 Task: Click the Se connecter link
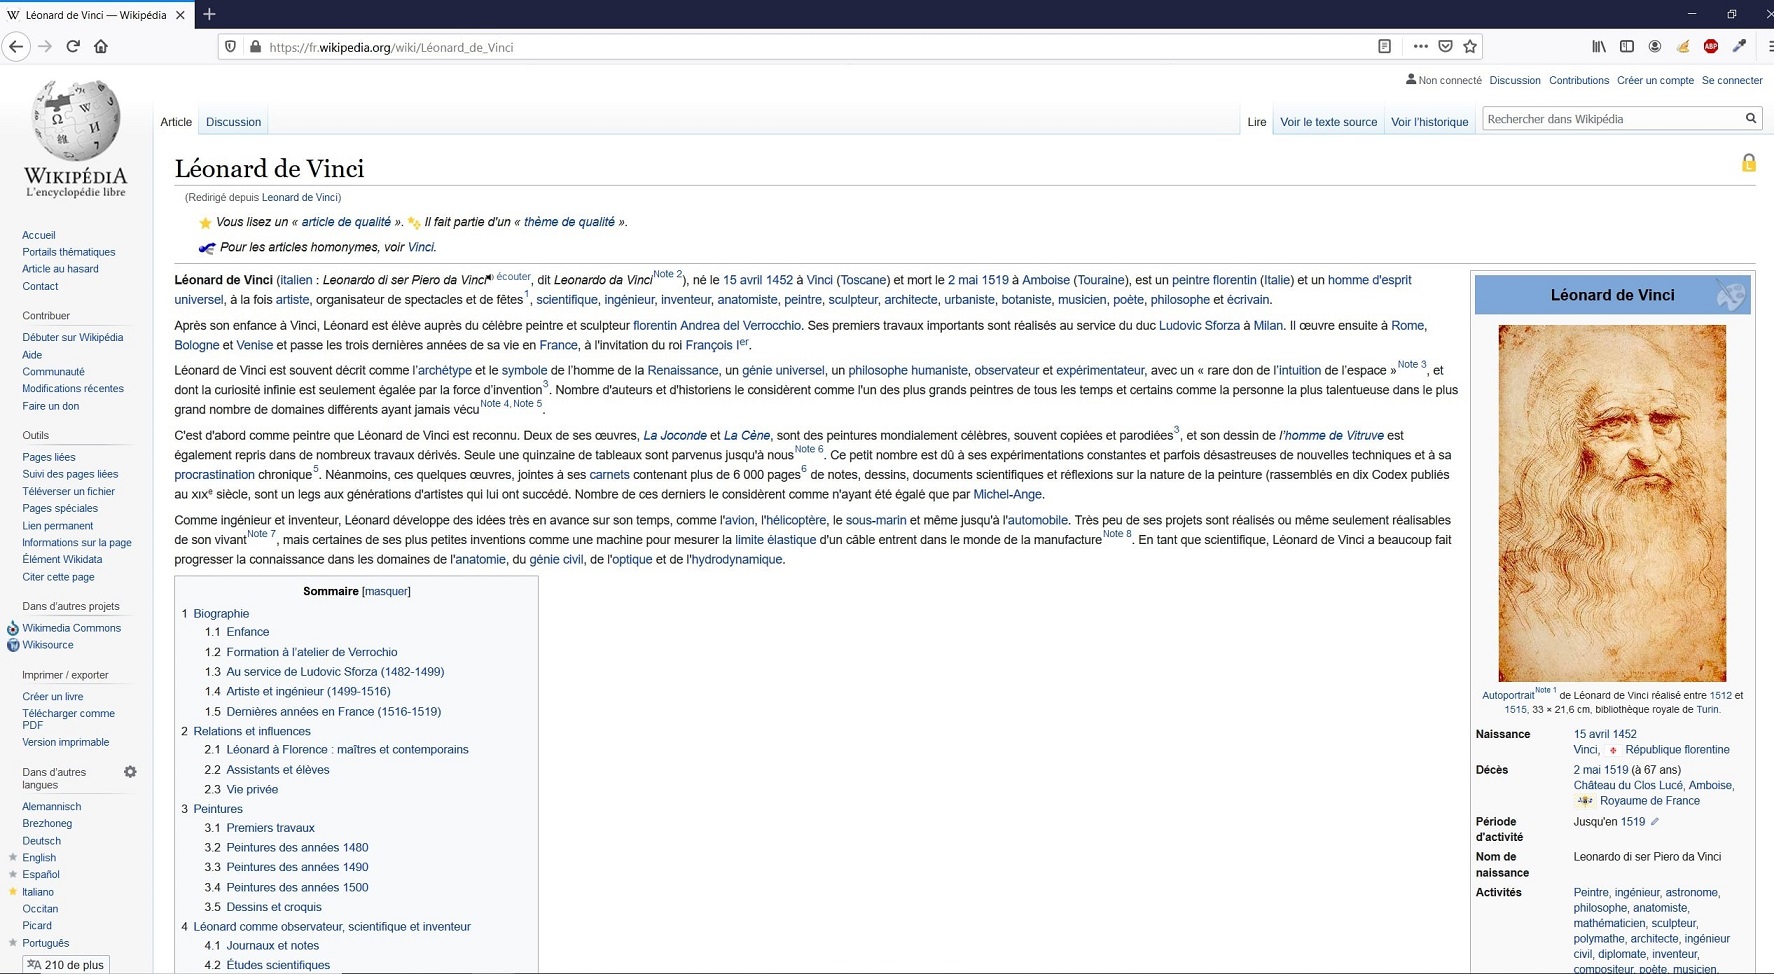tap(1732, 80)
